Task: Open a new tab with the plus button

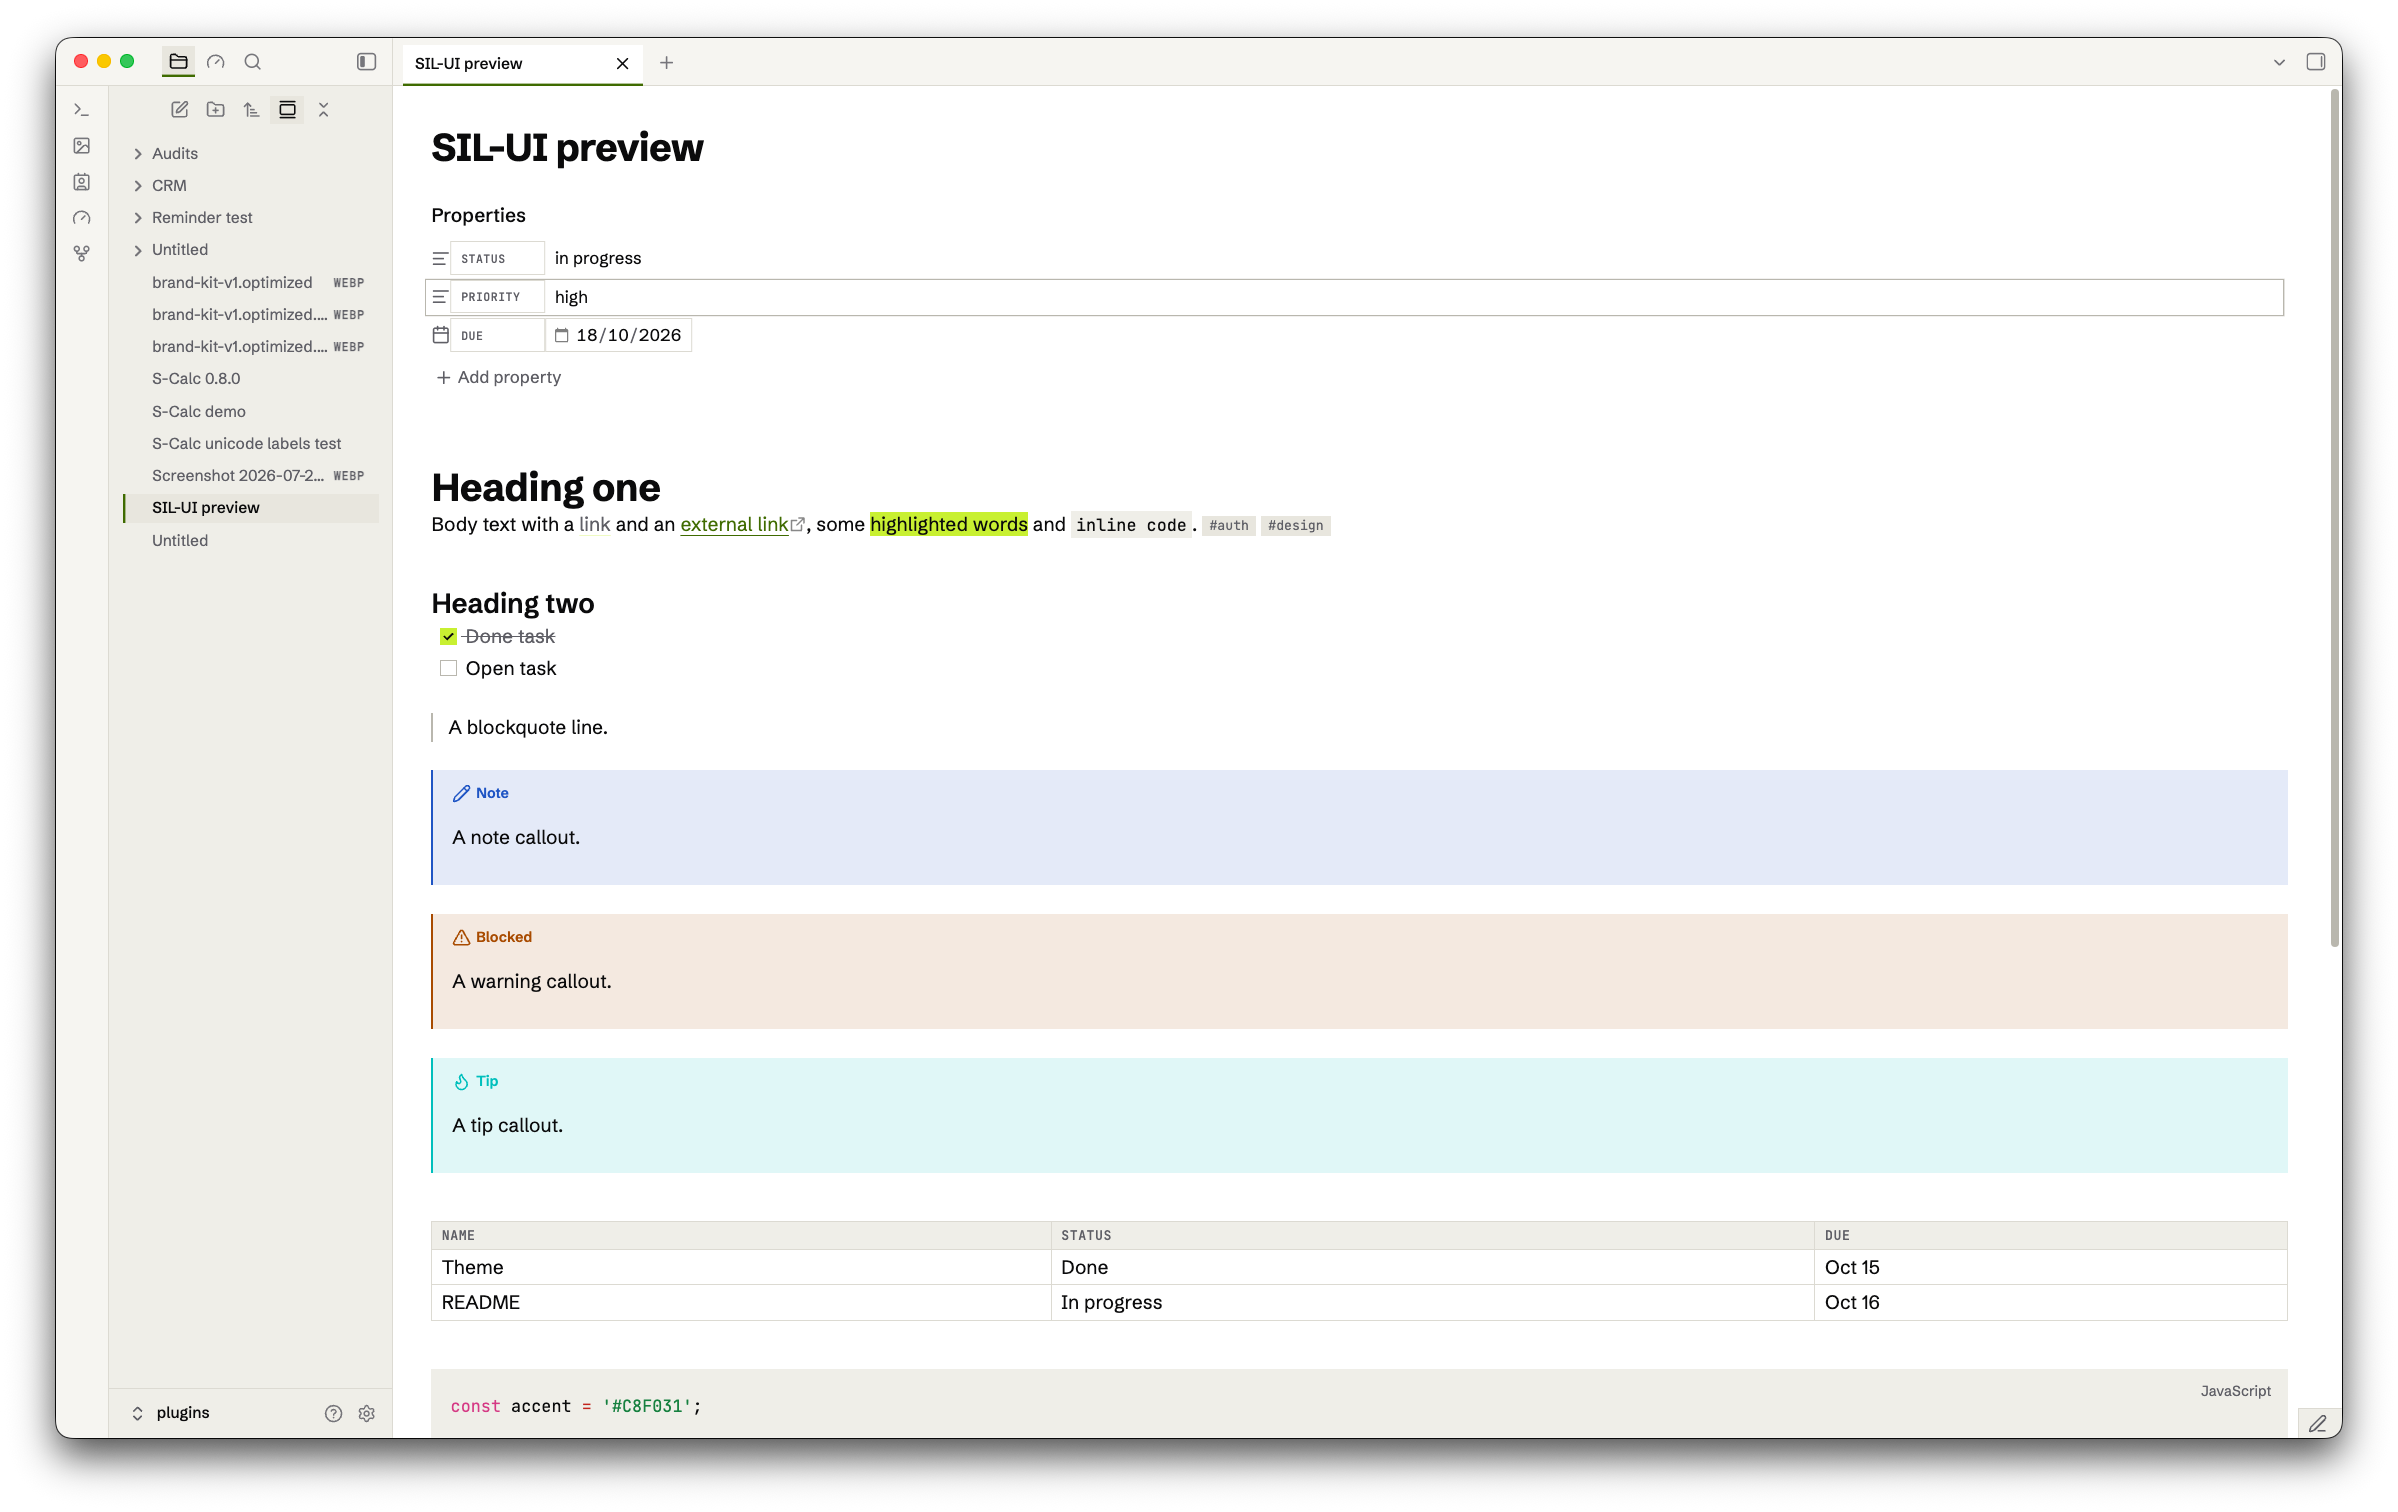Action: click(667, 63)
